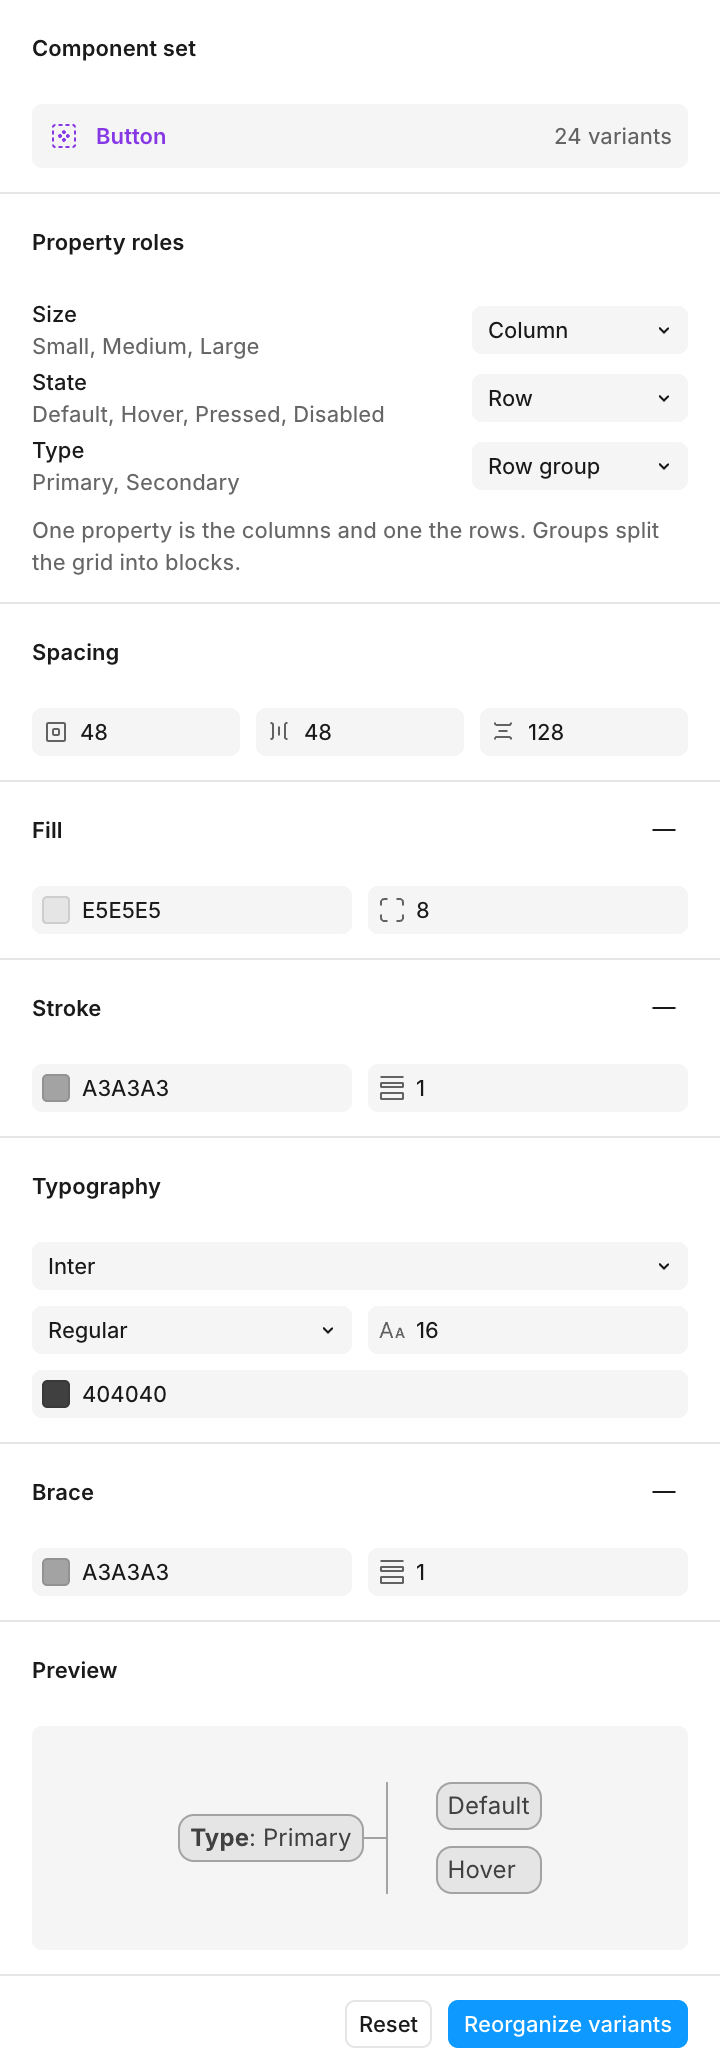Click the padding icon in Spacing
Viewport: 720px width, 2072px height.
coord(56,732)
